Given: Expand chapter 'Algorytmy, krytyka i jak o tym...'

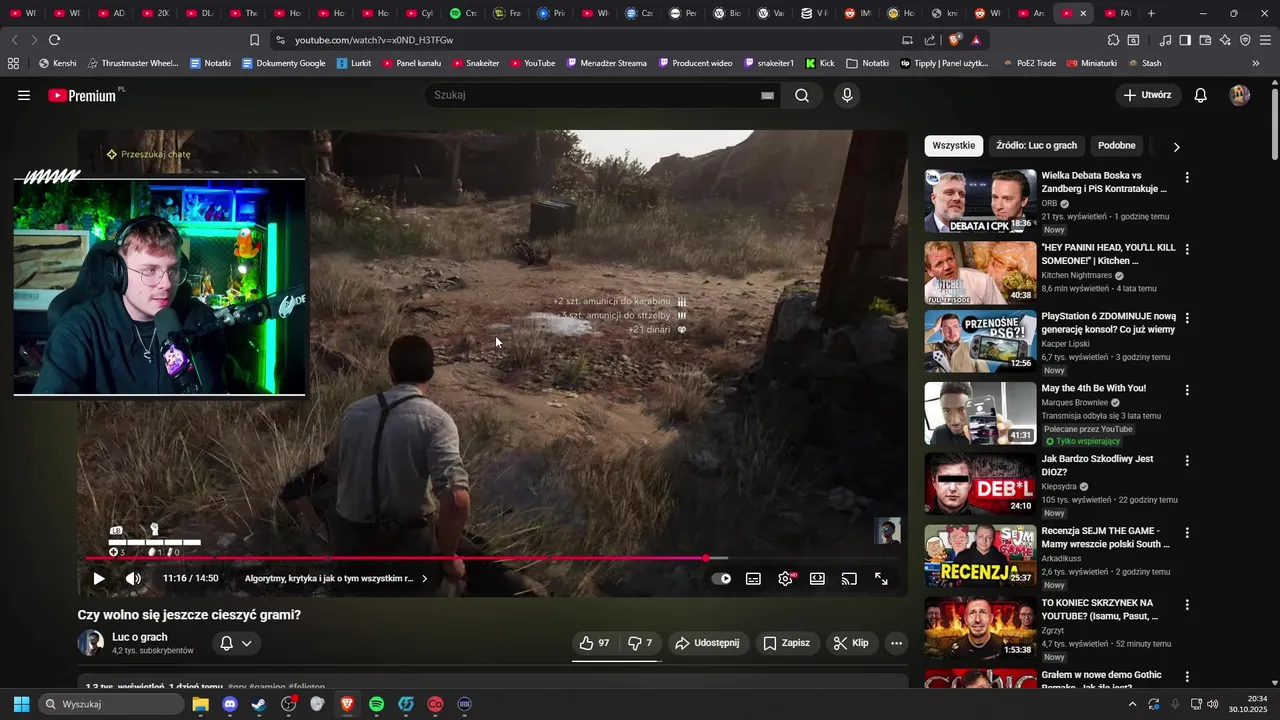Looking at the screenshot, I should click(x=336, y=578).
